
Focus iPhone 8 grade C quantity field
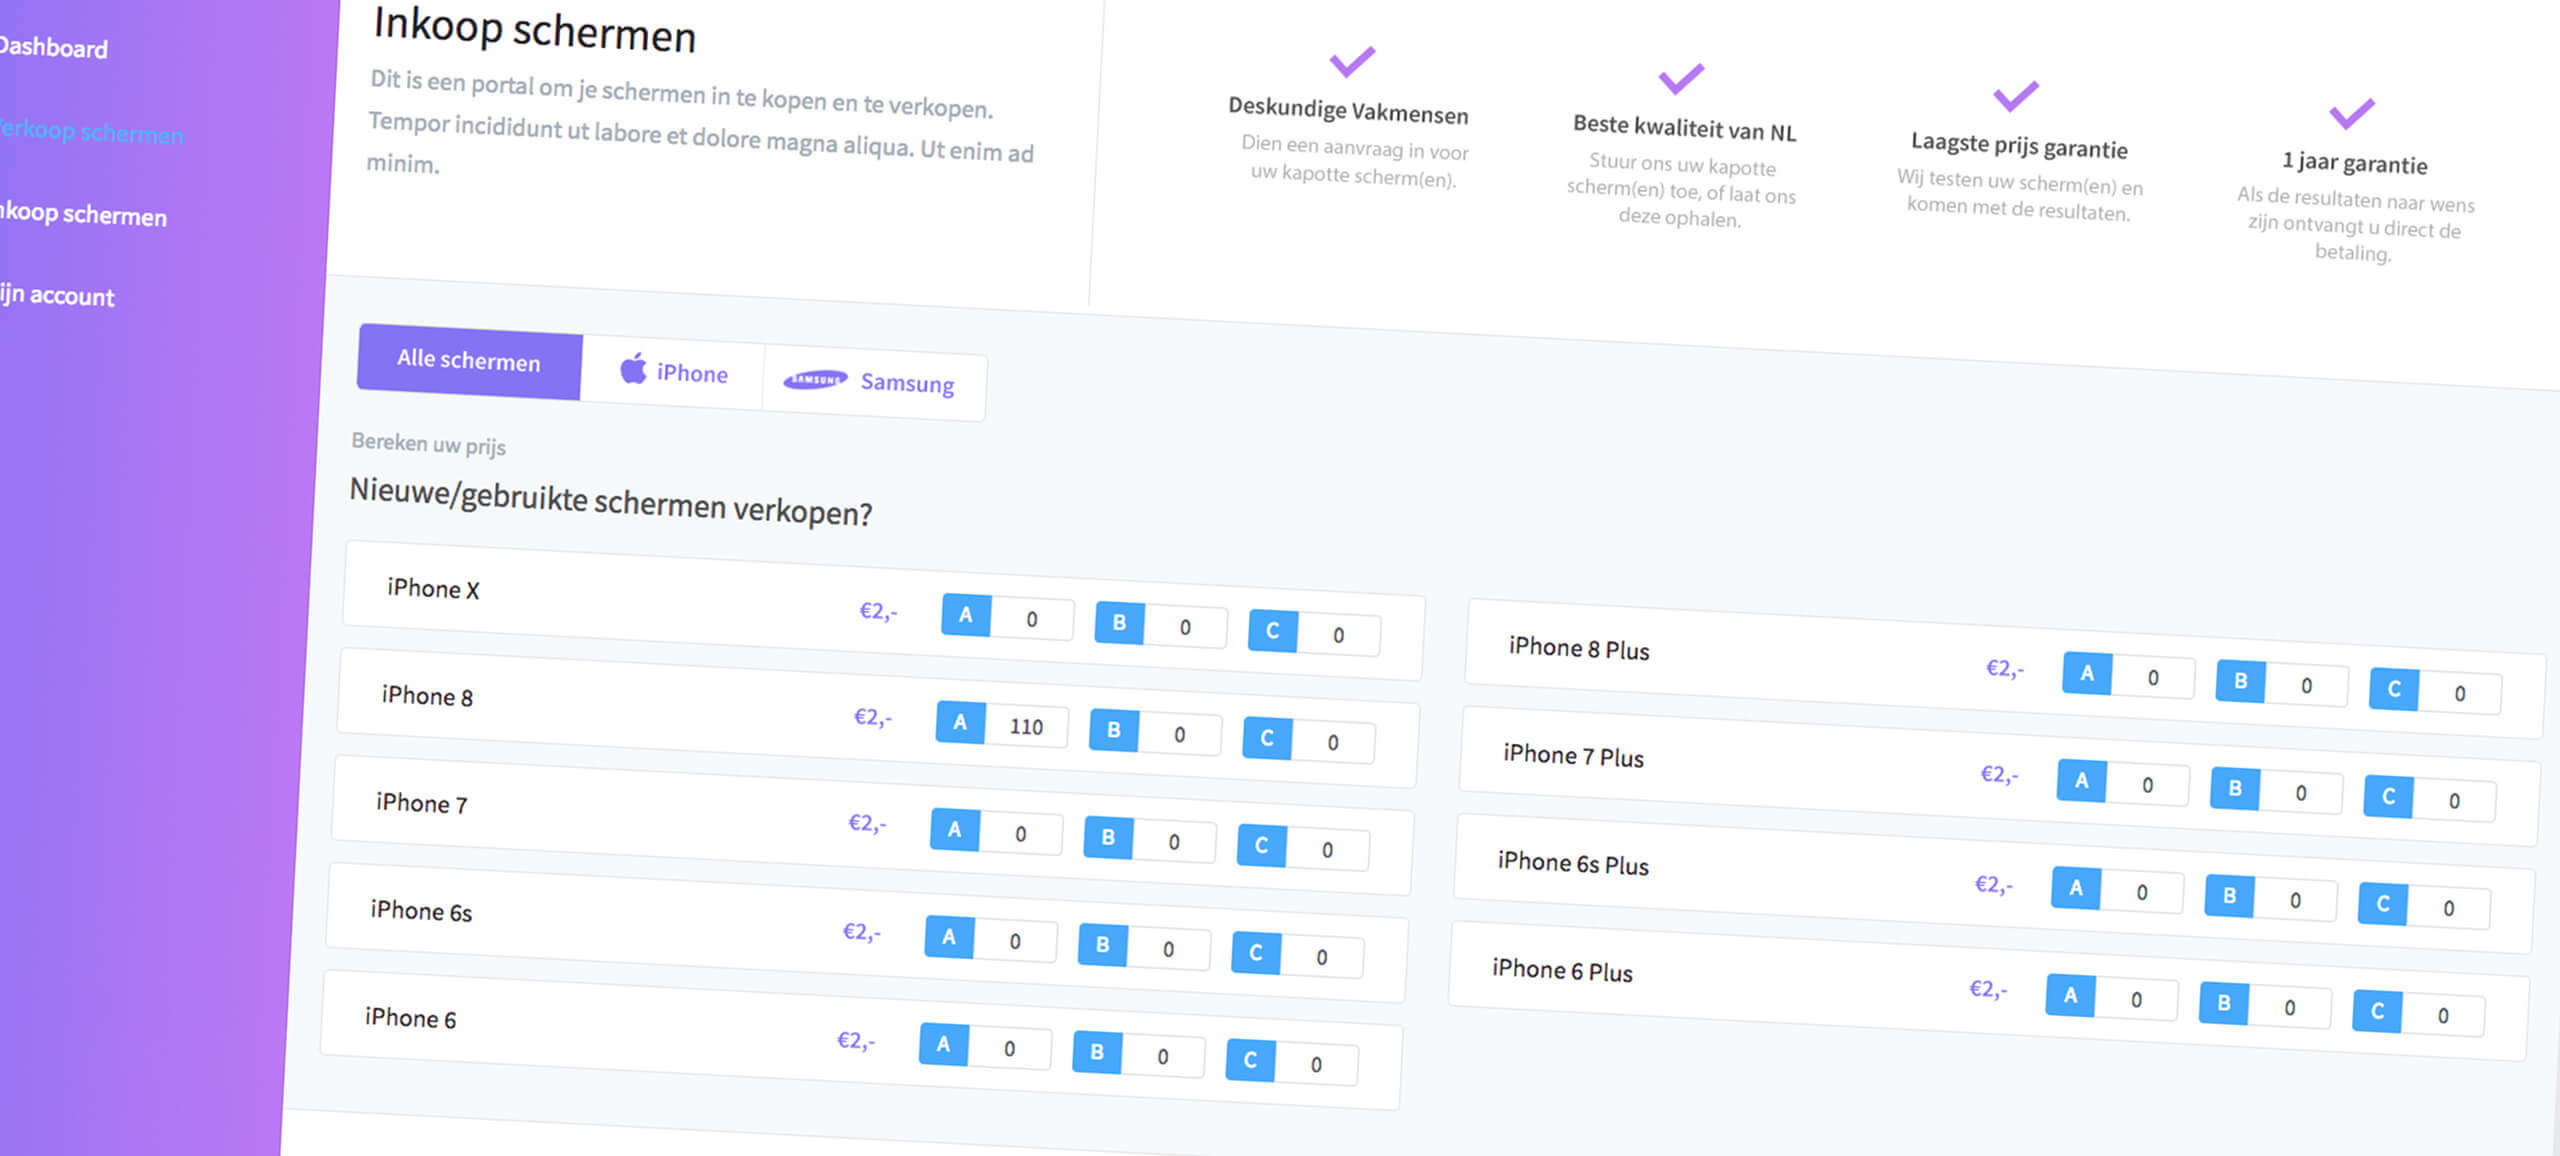click(x=1332, y=742)
